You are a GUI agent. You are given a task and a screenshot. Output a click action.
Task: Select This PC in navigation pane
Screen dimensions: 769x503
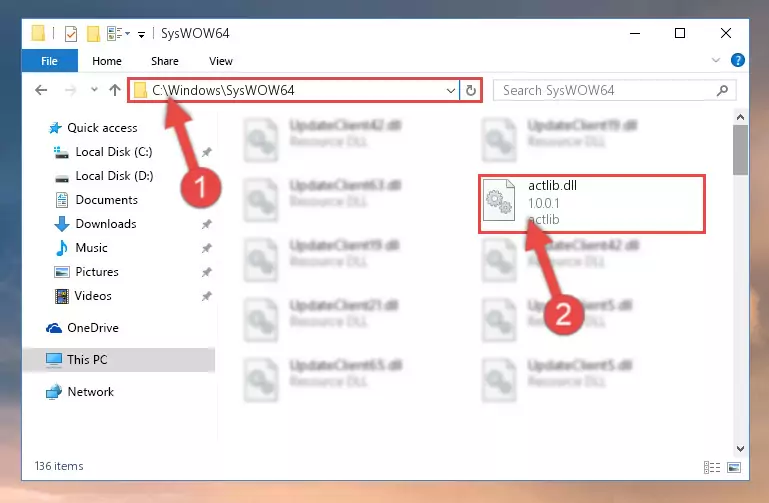tap(119, 360)
